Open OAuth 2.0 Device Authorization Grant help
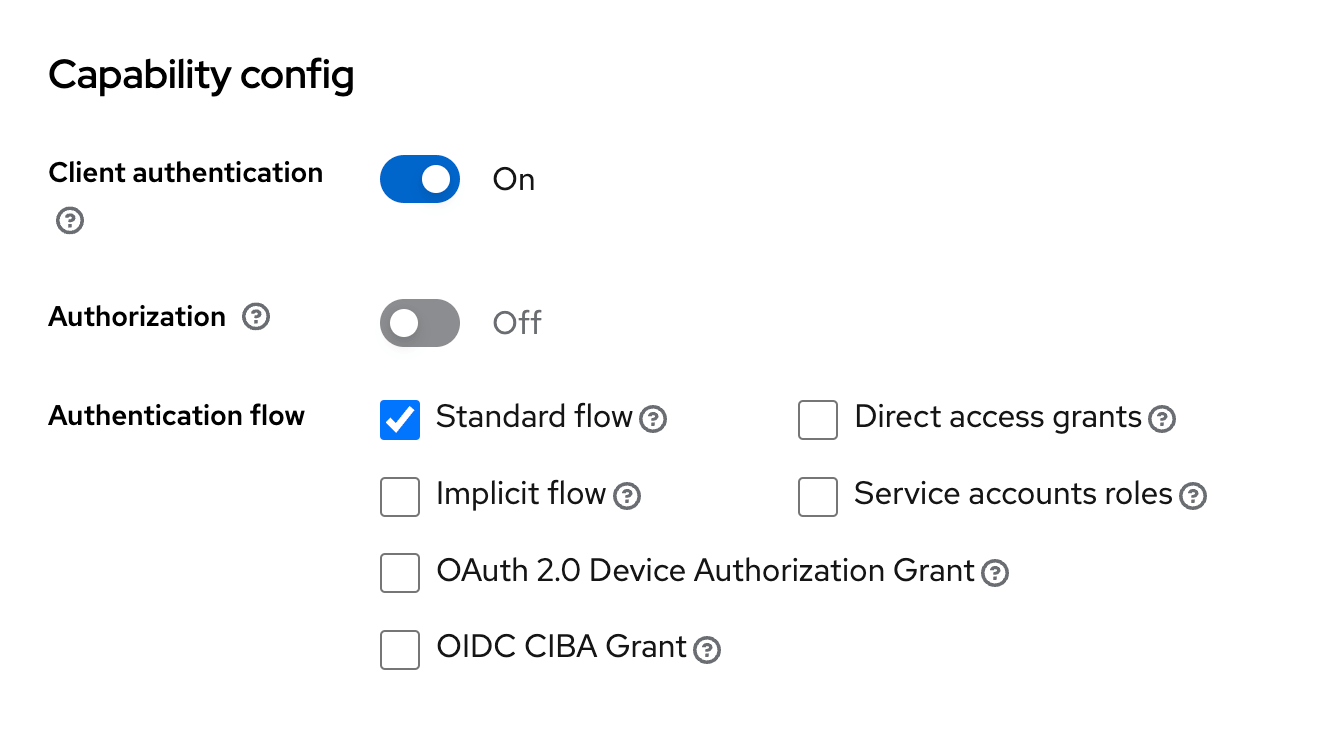 point(994,573)
